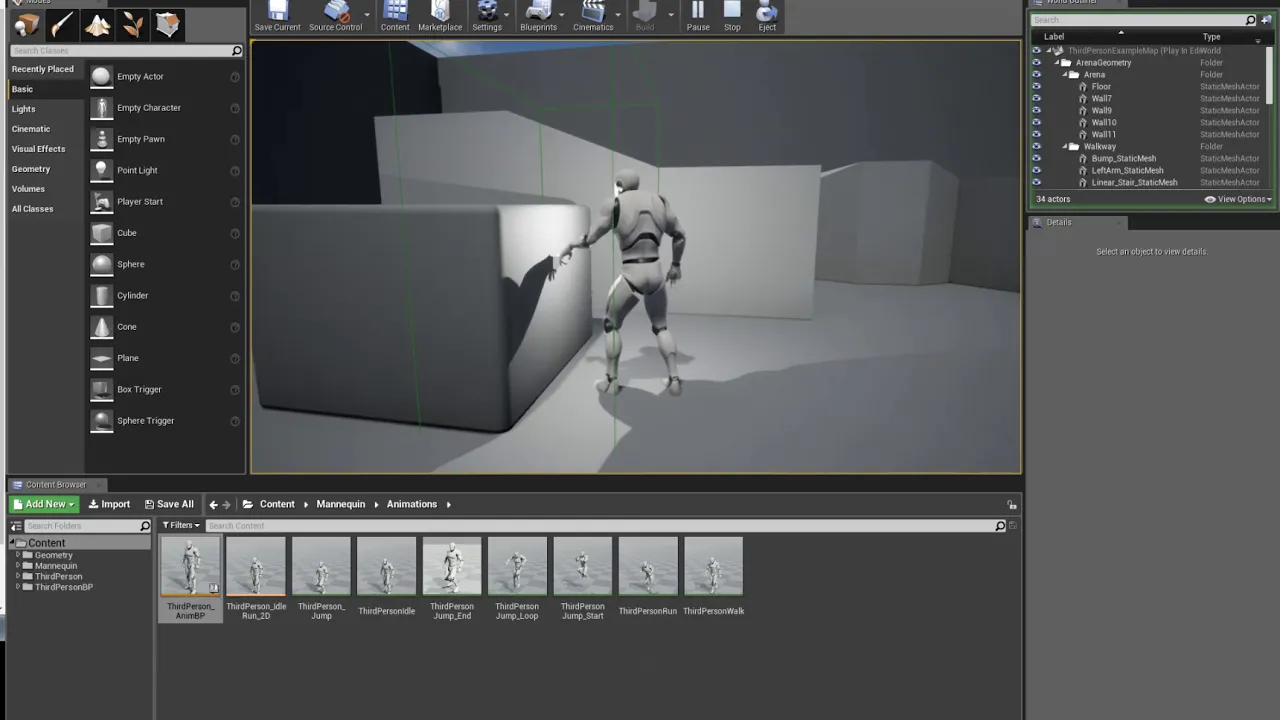Open Content toolbar icon
The height and width of the screenshot is (720, 1280).
tap(395, 17)
